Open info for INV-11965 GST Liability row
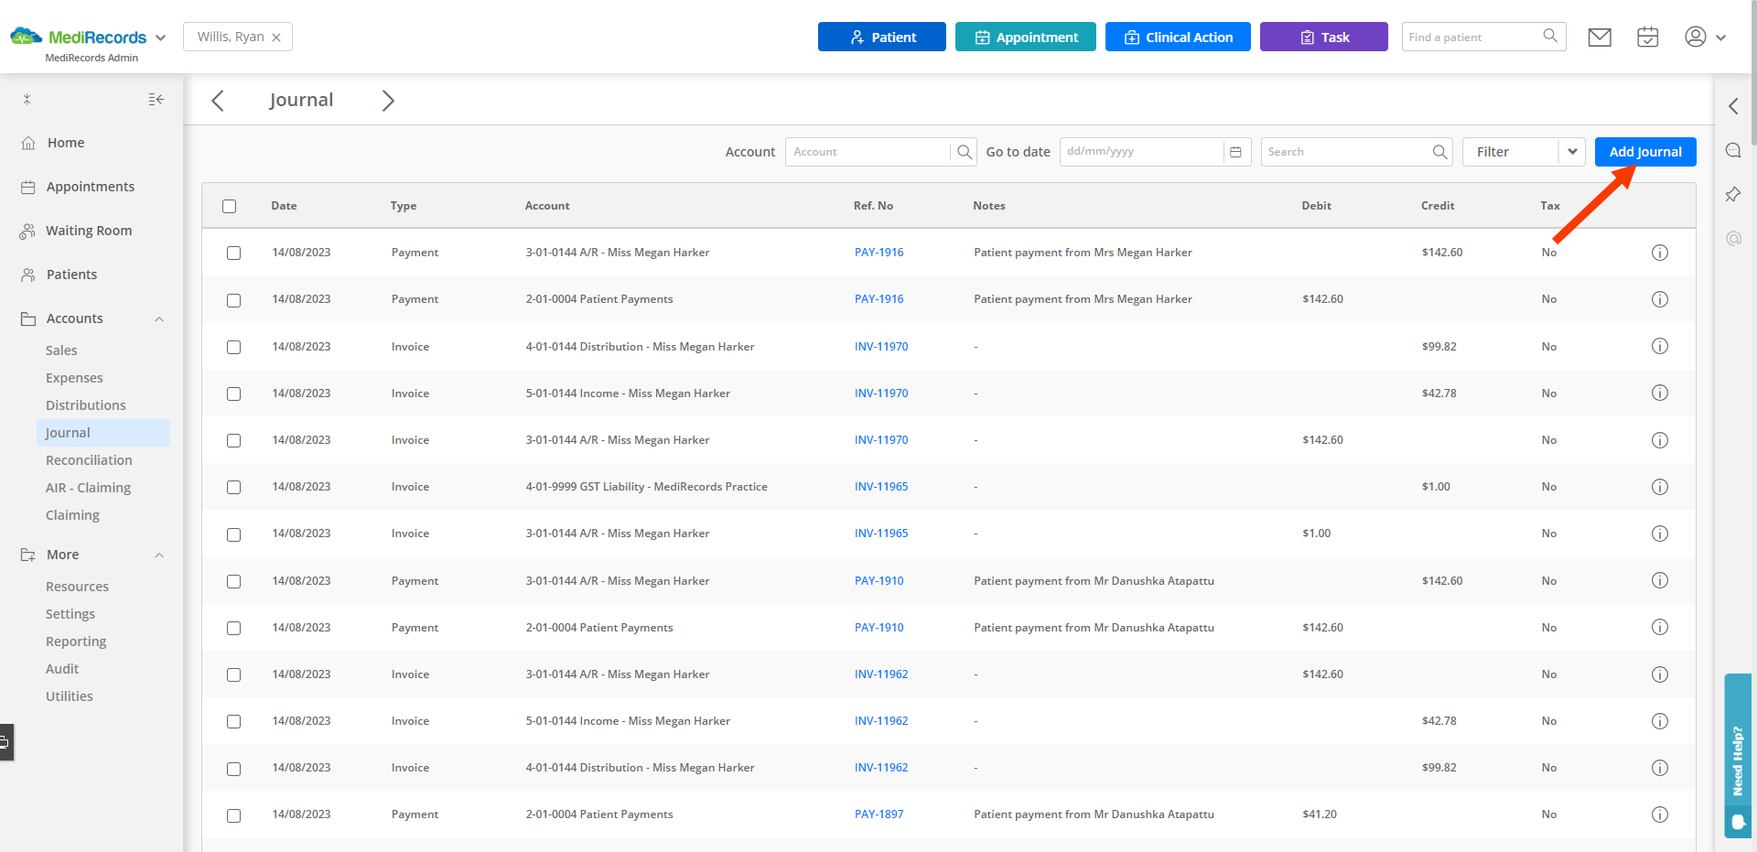 [x=1660, y=487]
